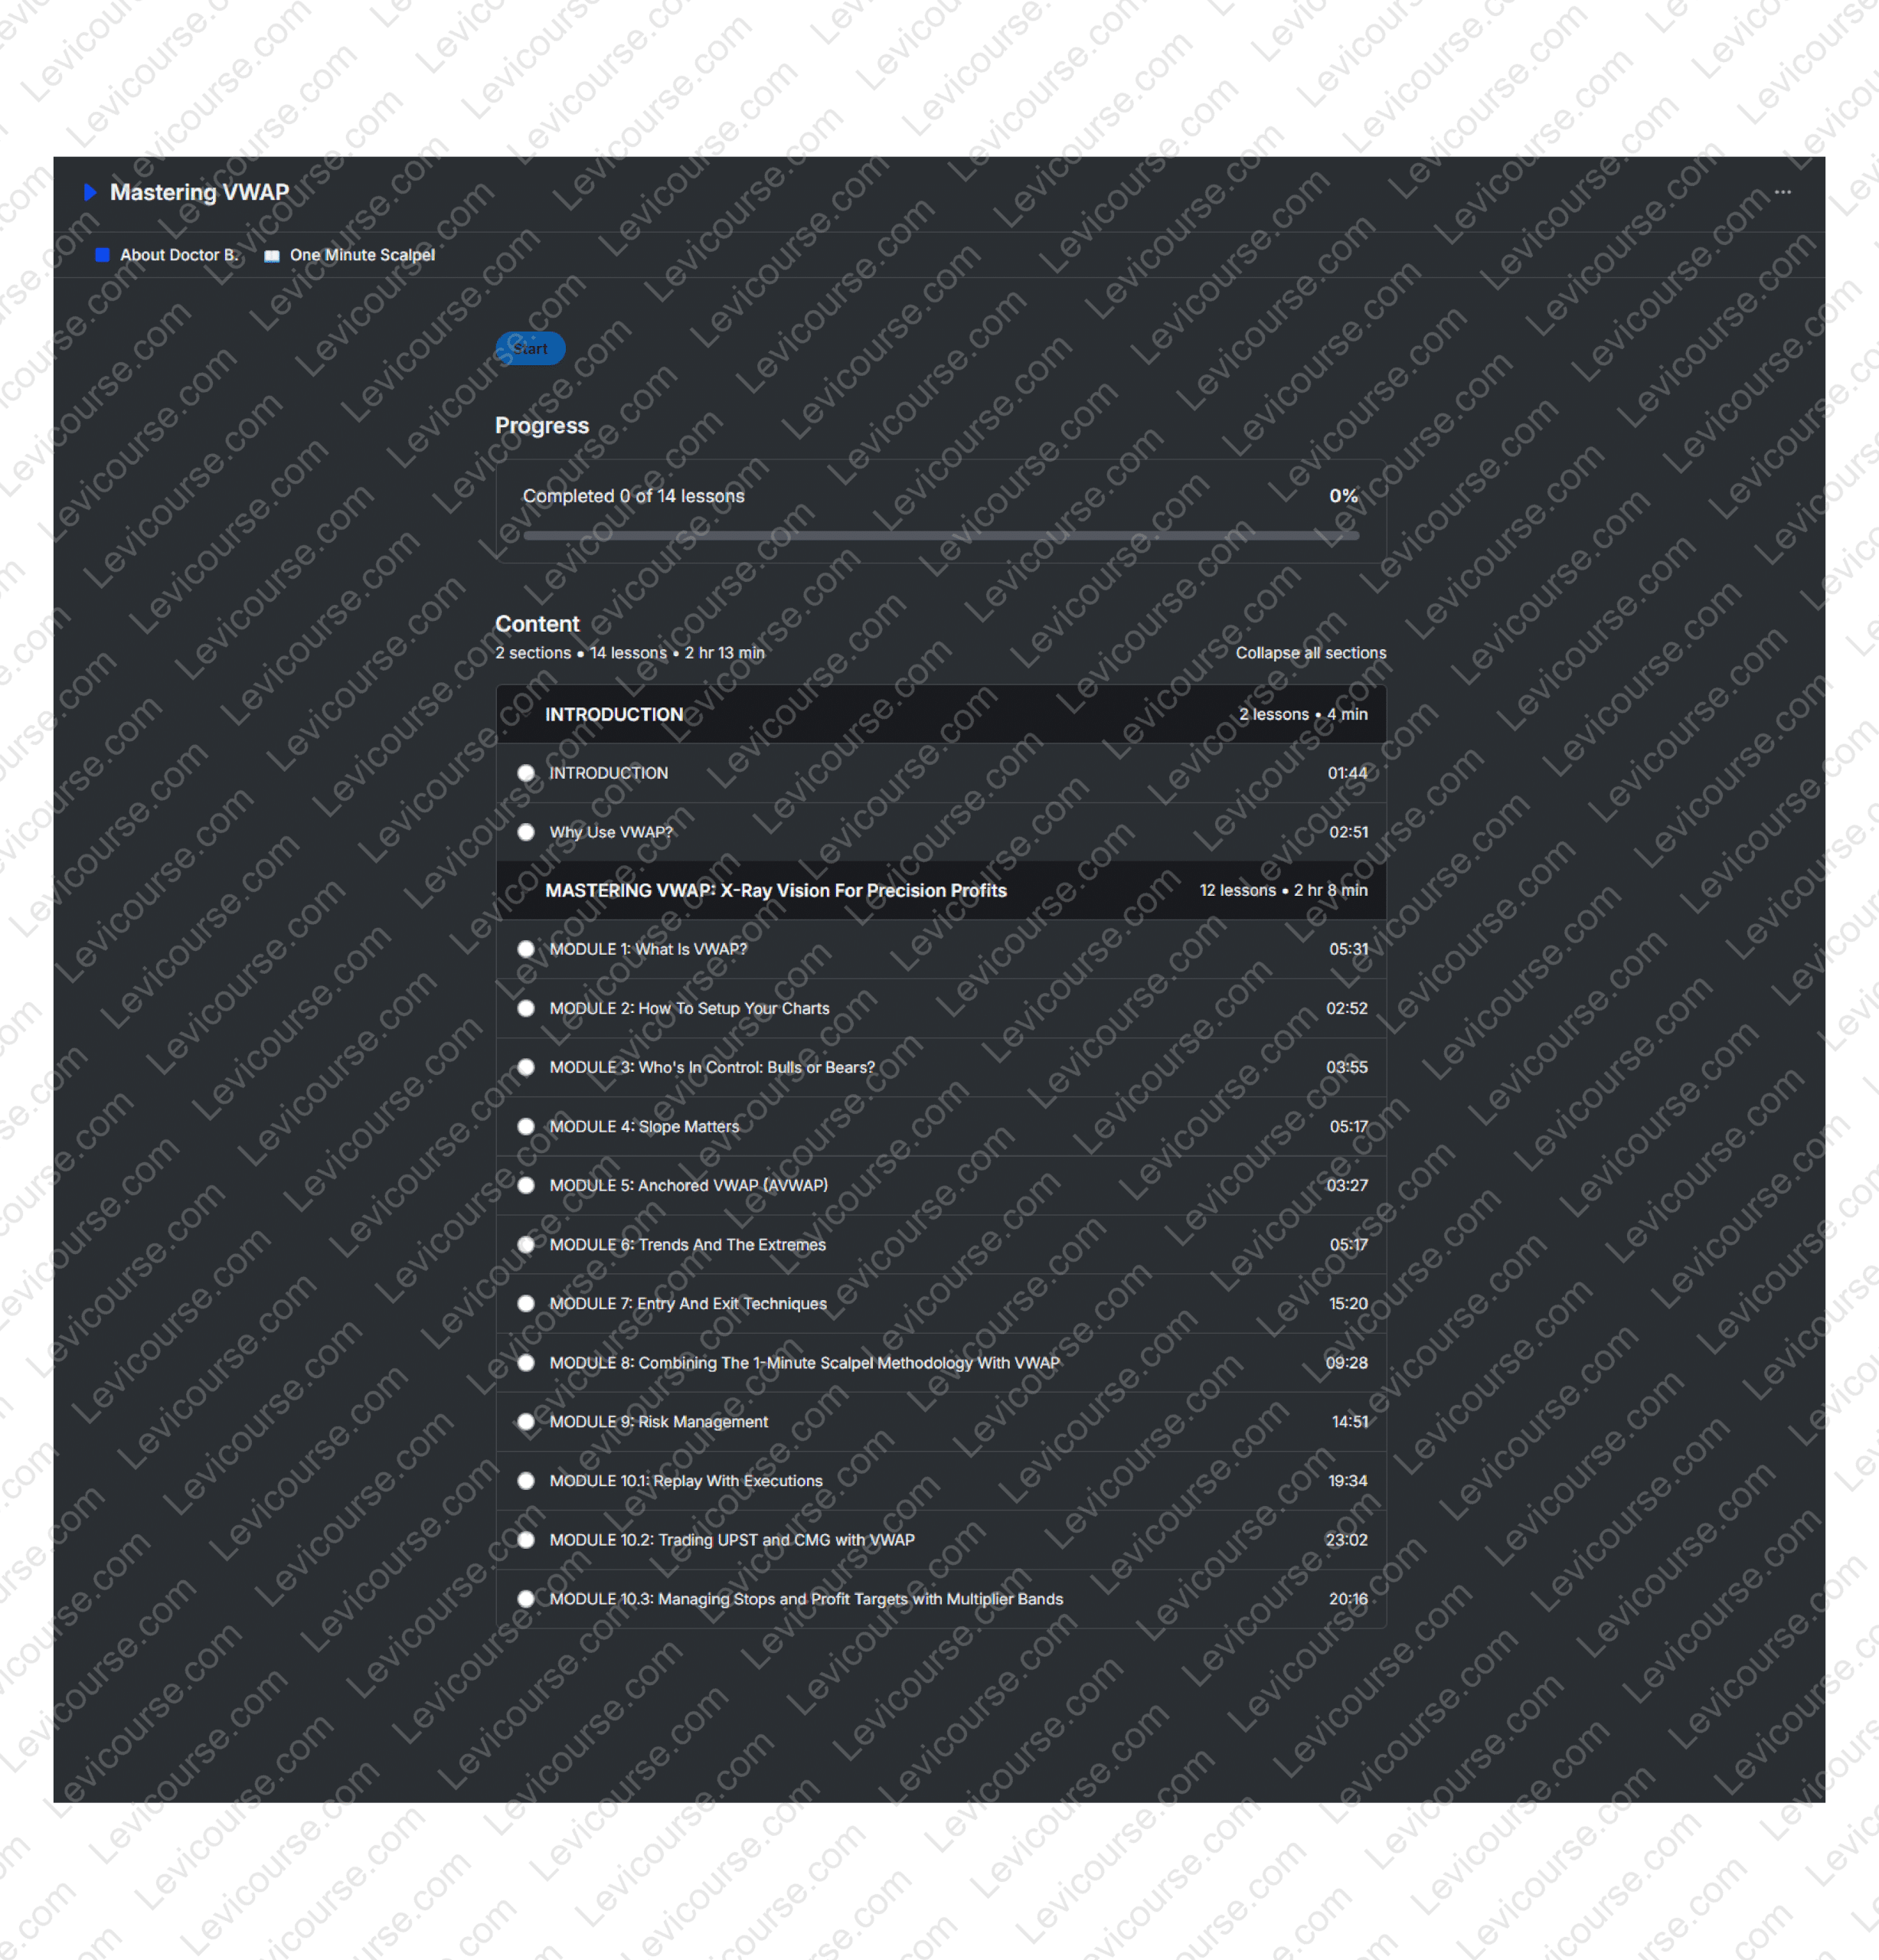
Task: Open the About Doctor B. tab
Action: point(179,255)
